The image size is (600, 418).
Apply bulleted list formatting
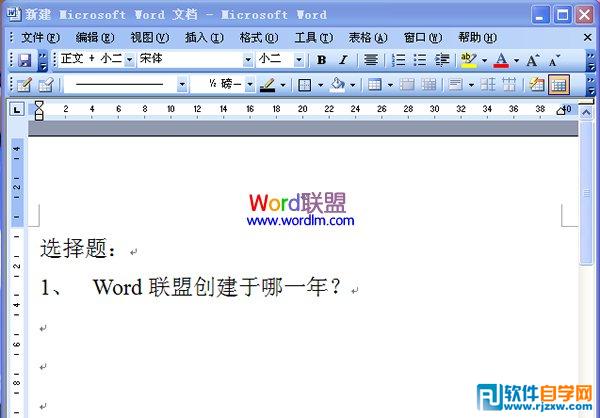(420, 60)
